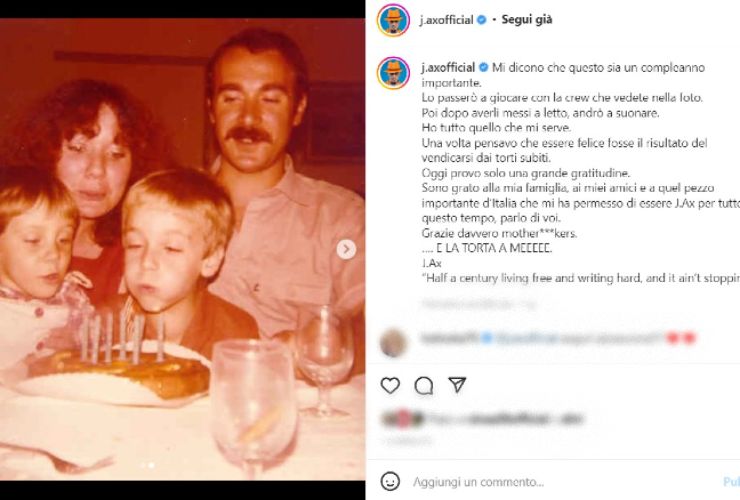
Task: Click the partially visible Pubblica button
Action: [732, 482]
